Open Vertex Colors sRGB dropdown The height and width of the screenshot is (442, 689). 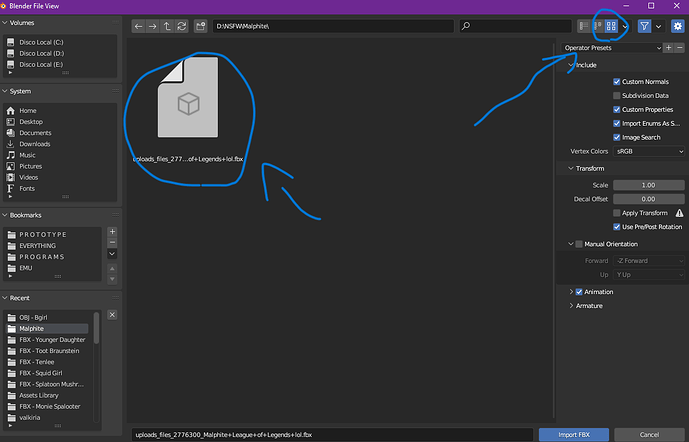649,151
